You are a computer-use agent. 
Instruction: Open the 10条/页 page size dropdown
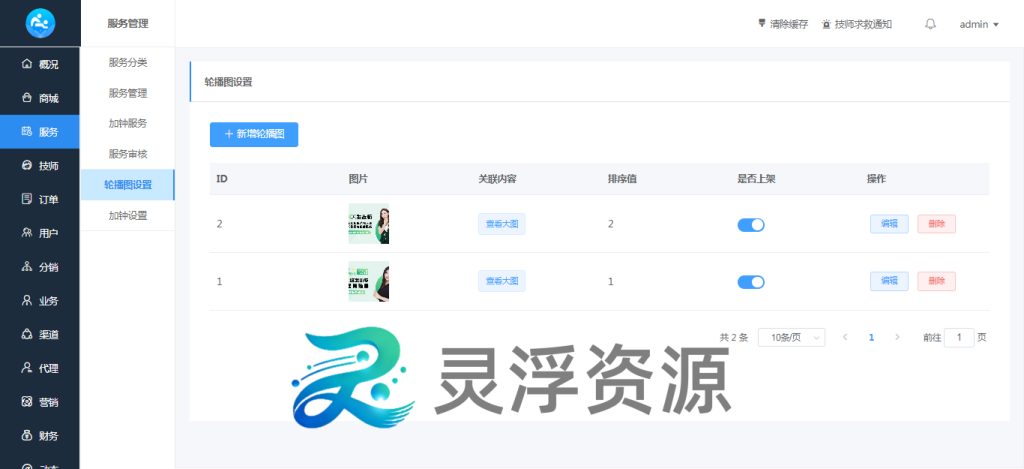[x=792, y=338]
